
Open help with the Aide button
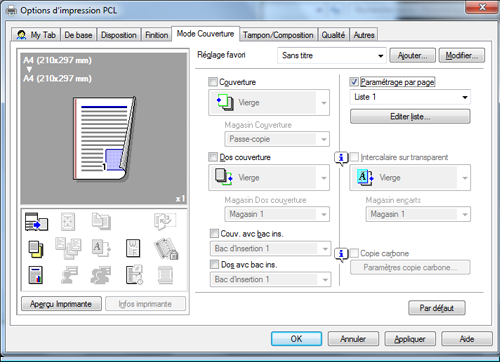click(x=467, y=339)
